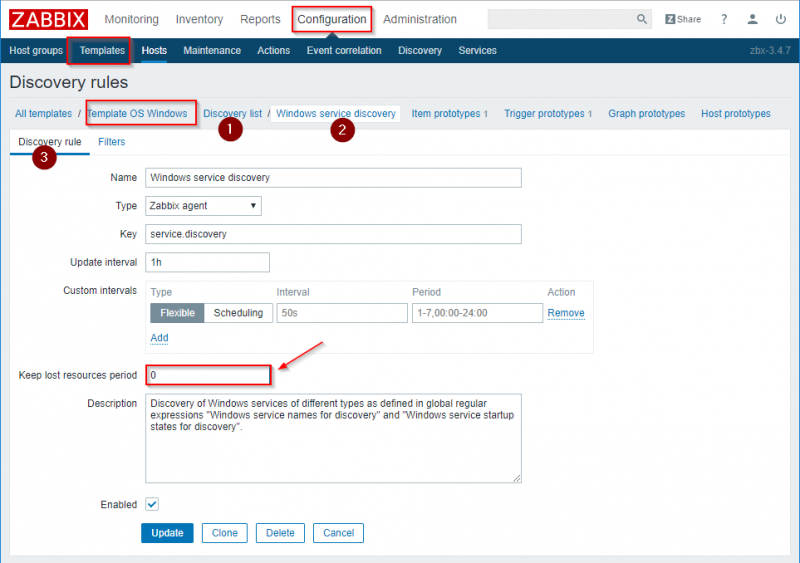Focus the Name input field
800x563 pixels.
(333, 178)
